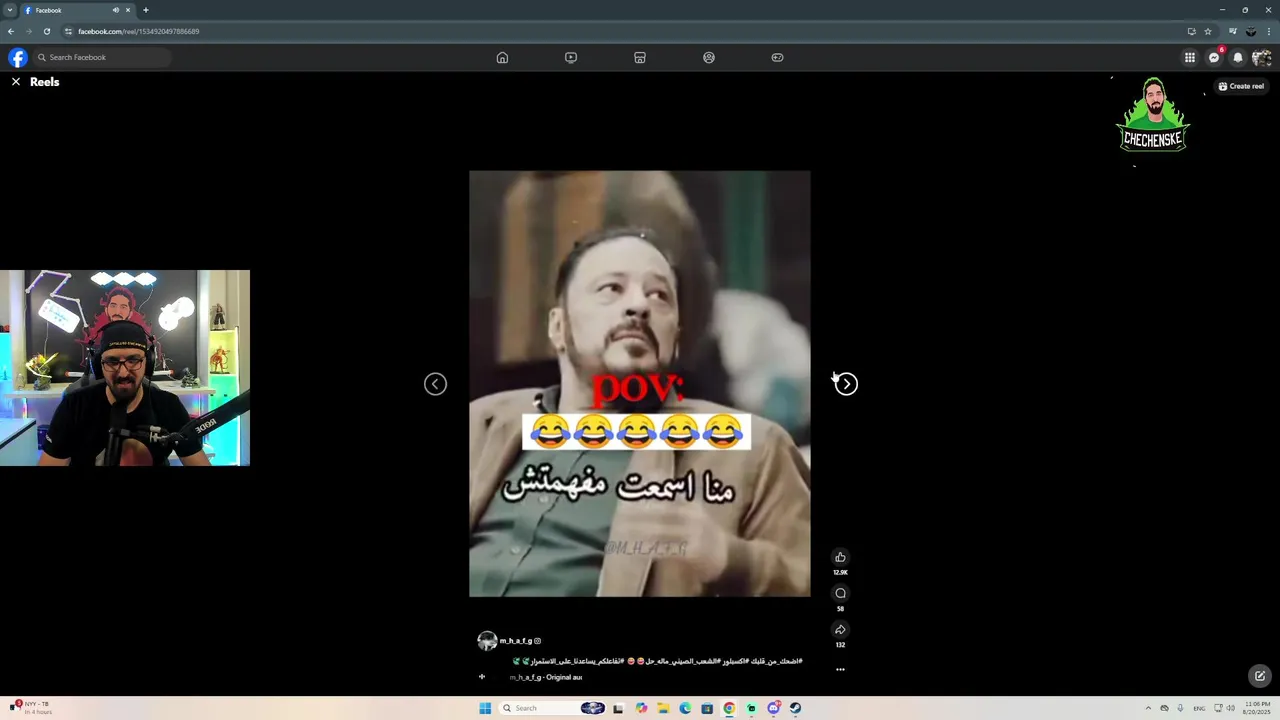1280x720 pixels.
Task: Open the Windows Start menu
Action: coord(485,708)
